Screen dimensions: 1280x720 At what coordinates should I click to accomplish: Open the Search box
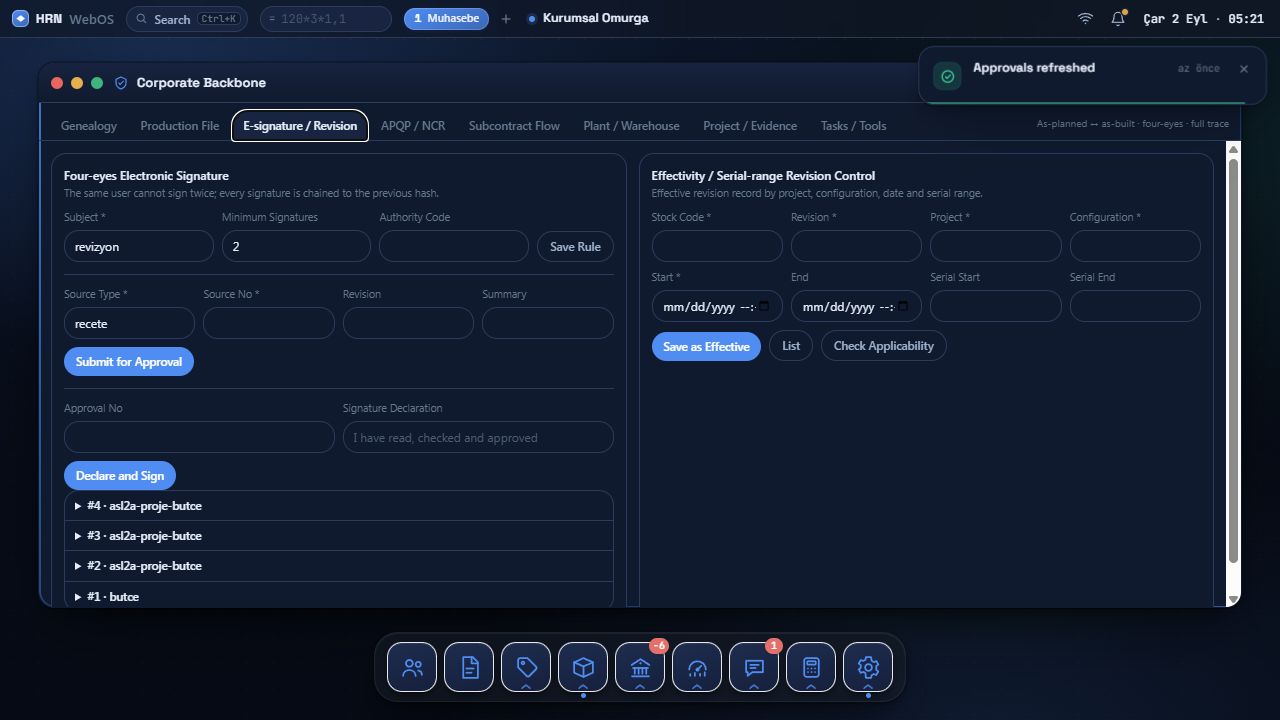pyautogui.click(x=187, y=19)
